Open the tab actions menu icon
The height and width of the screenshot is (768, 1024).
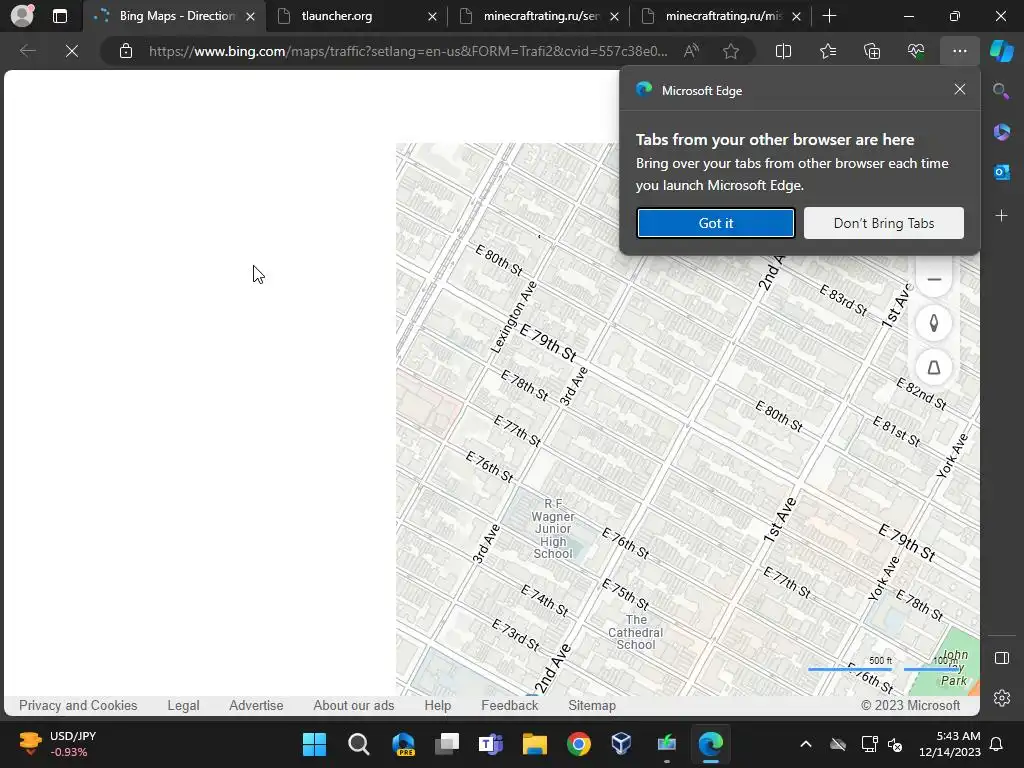click(x=59, y=16)
